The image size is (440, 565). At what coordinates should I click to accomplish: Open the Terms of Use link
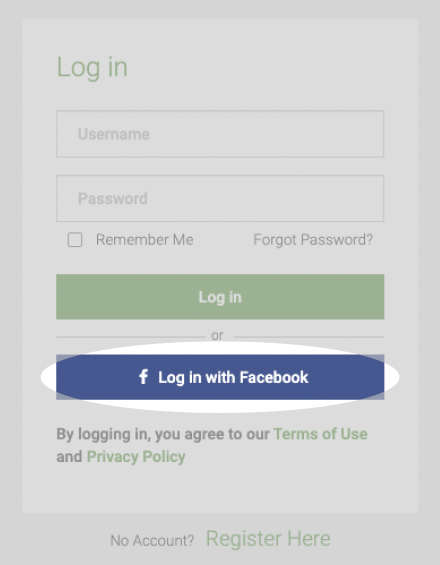pos(320,434)
